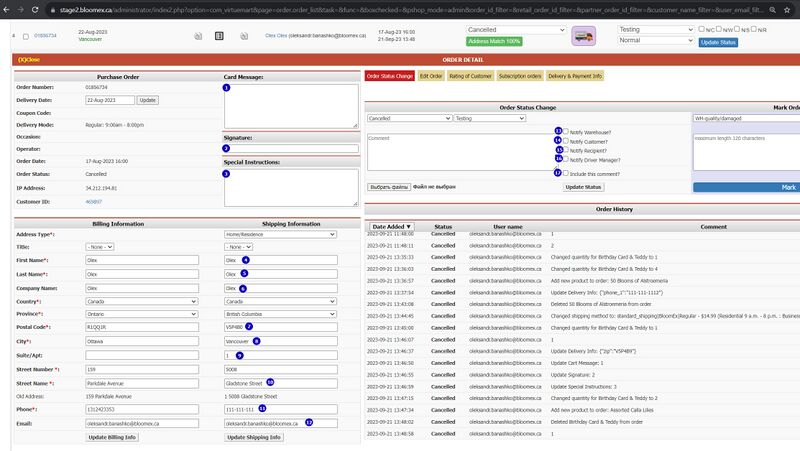The width and height of the screenshot is (800, 451).
Task: Open the Normal priority dropdown
Action: [x=656, y=40]
